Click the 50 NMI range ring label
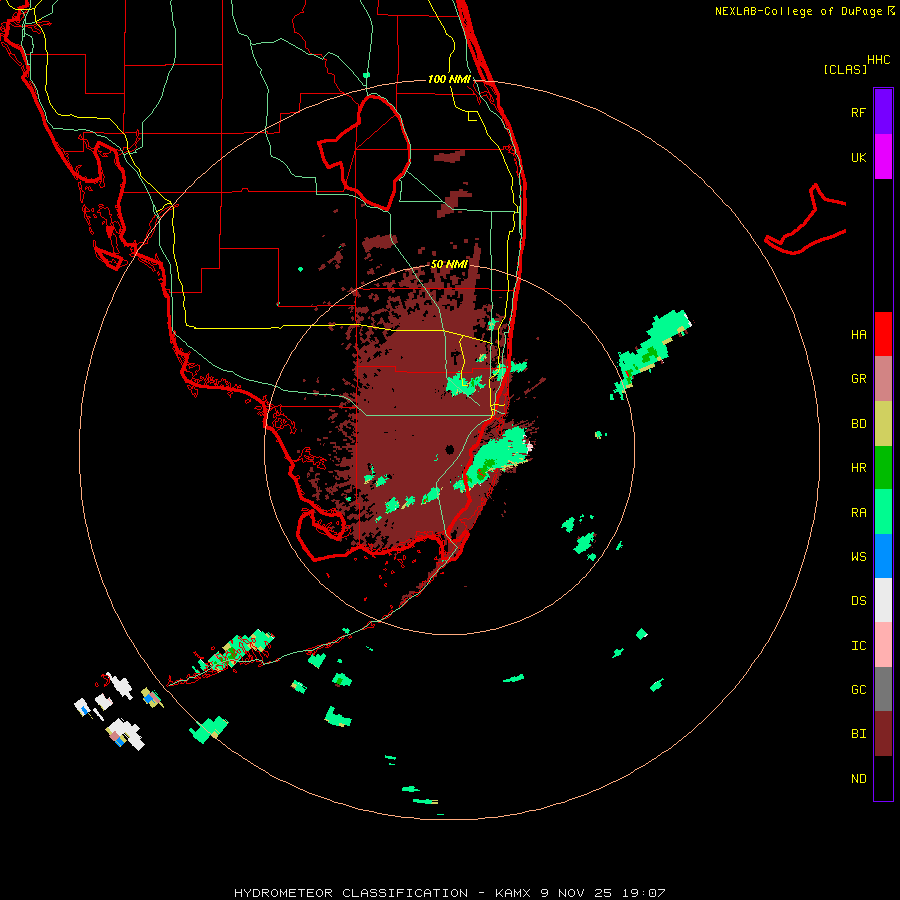The image size is (900, 900). tap(449, 264)
